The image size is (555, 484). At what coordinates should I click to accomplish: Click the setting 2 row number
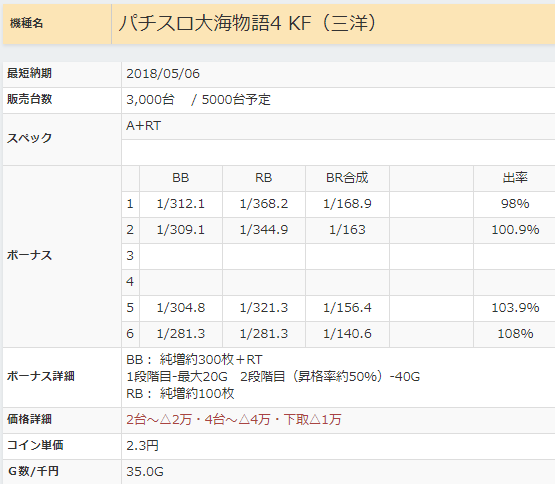point(130,230)
